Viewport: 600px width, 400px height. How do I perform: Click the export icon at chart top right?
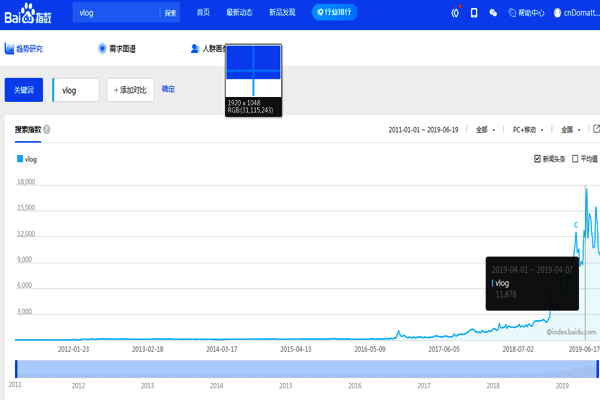(596, 129)
